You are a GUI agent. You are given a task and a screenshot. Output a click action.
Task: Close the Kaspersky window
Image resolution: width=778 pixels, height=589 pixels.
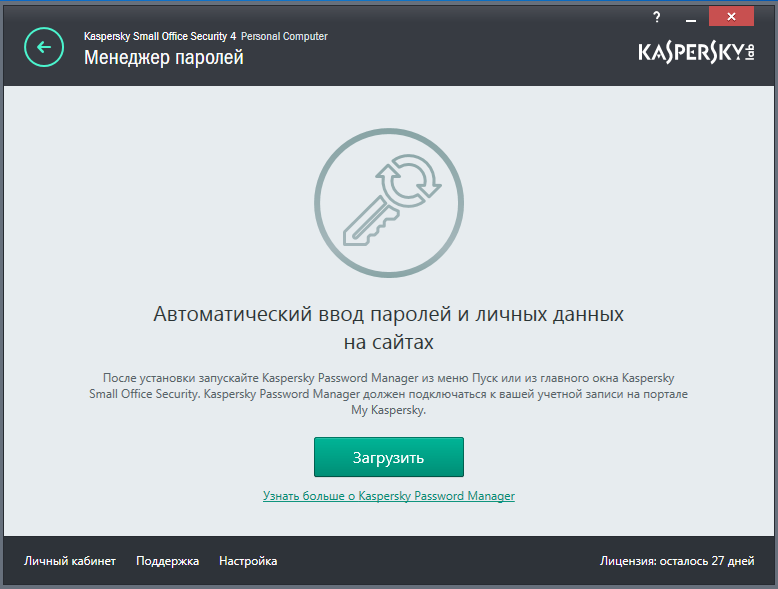731,16
